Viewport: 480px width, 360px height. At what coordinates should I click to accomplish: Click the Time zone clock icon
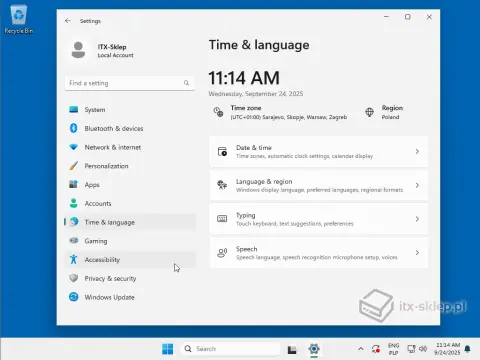pyautogui.click(x=218, y=112)
